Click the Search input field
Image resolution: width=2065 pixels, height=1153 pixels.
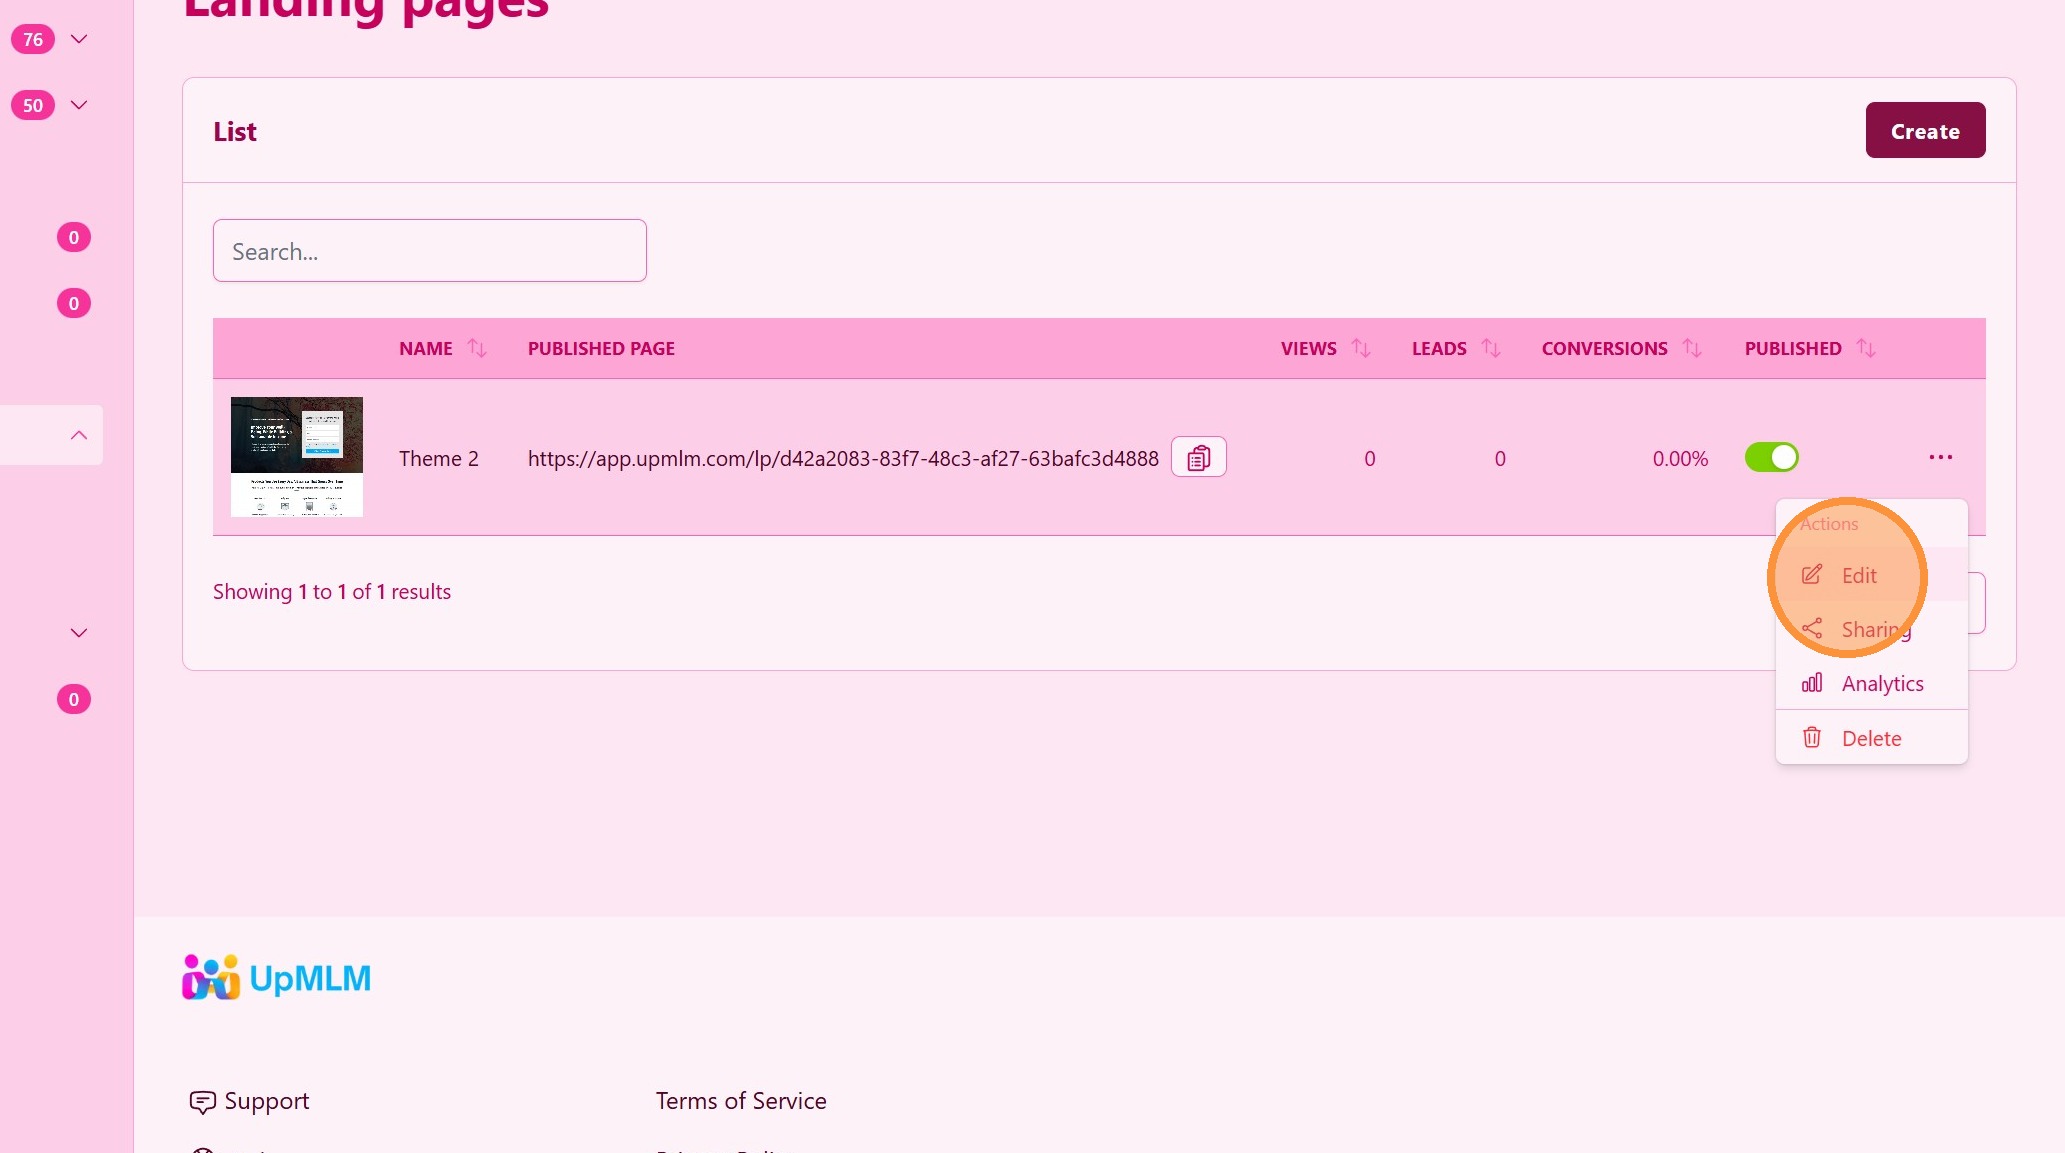pyautogui.click(x=430, y=251)
